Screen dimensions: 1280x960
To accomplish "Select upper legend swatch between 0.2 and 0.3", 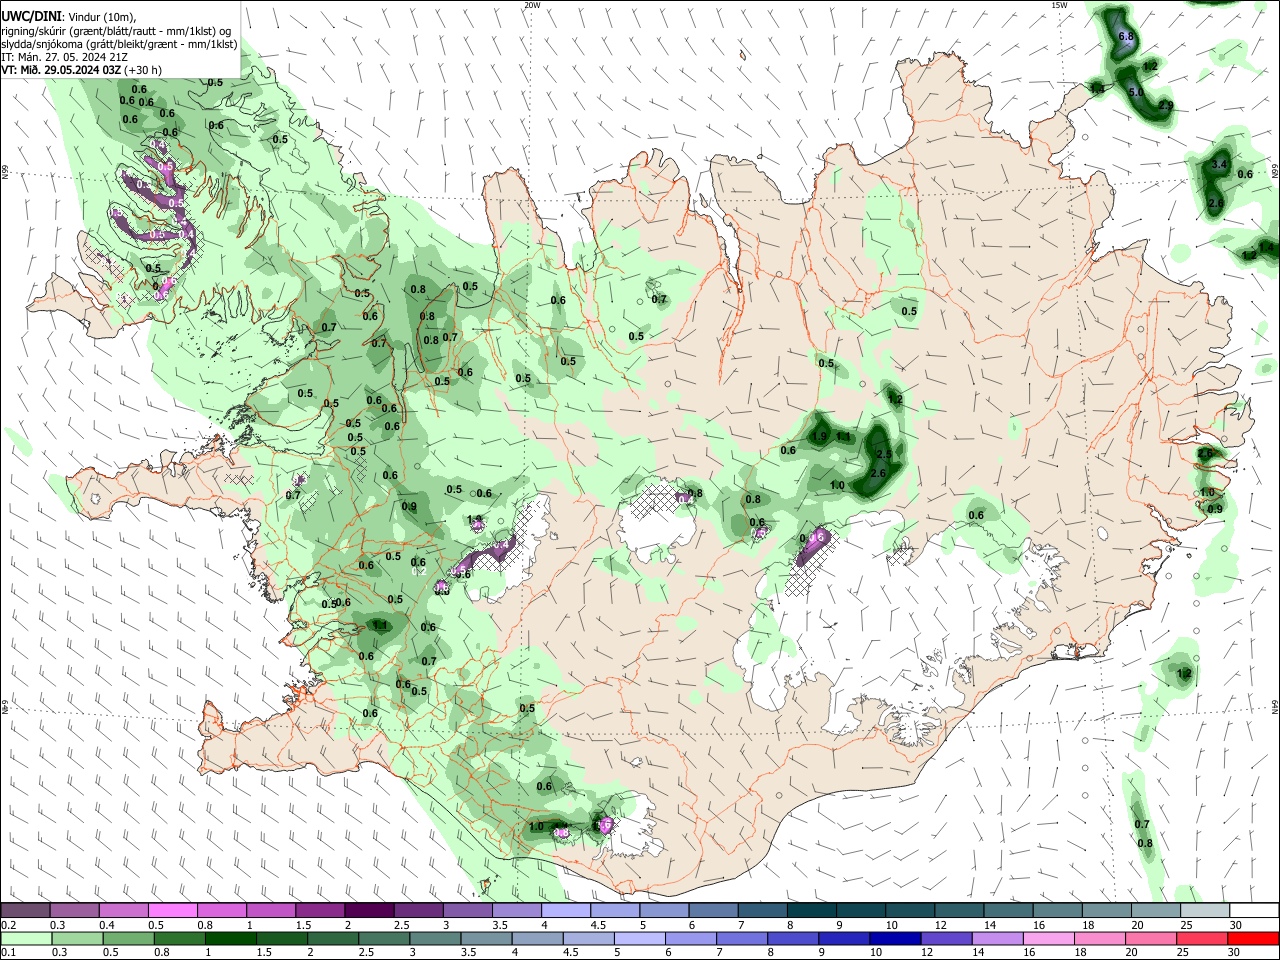I will [25, 911].
